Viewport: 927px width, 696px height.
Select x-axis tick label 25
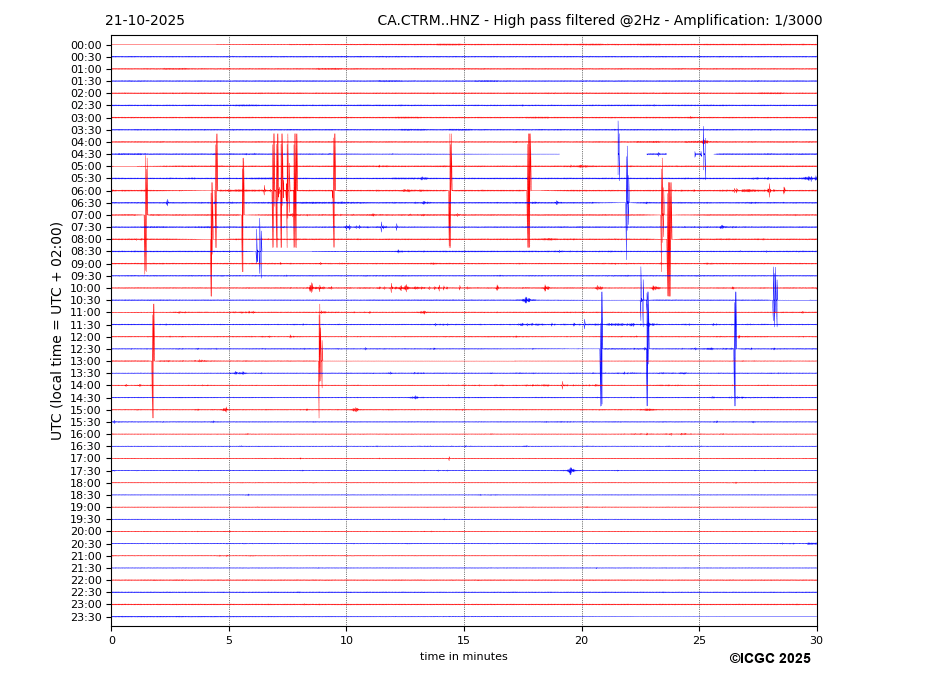coord(699,640)
